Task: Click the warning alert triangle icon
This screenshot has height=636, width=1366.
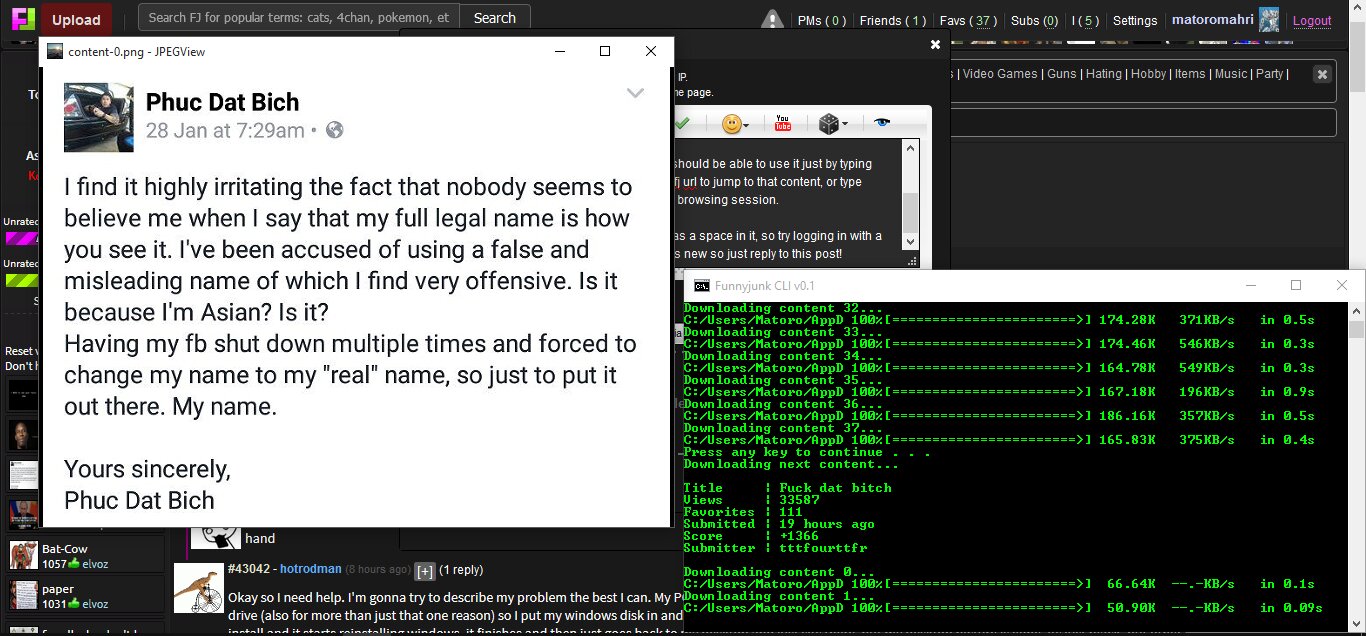Action: [x=772, y=19]
